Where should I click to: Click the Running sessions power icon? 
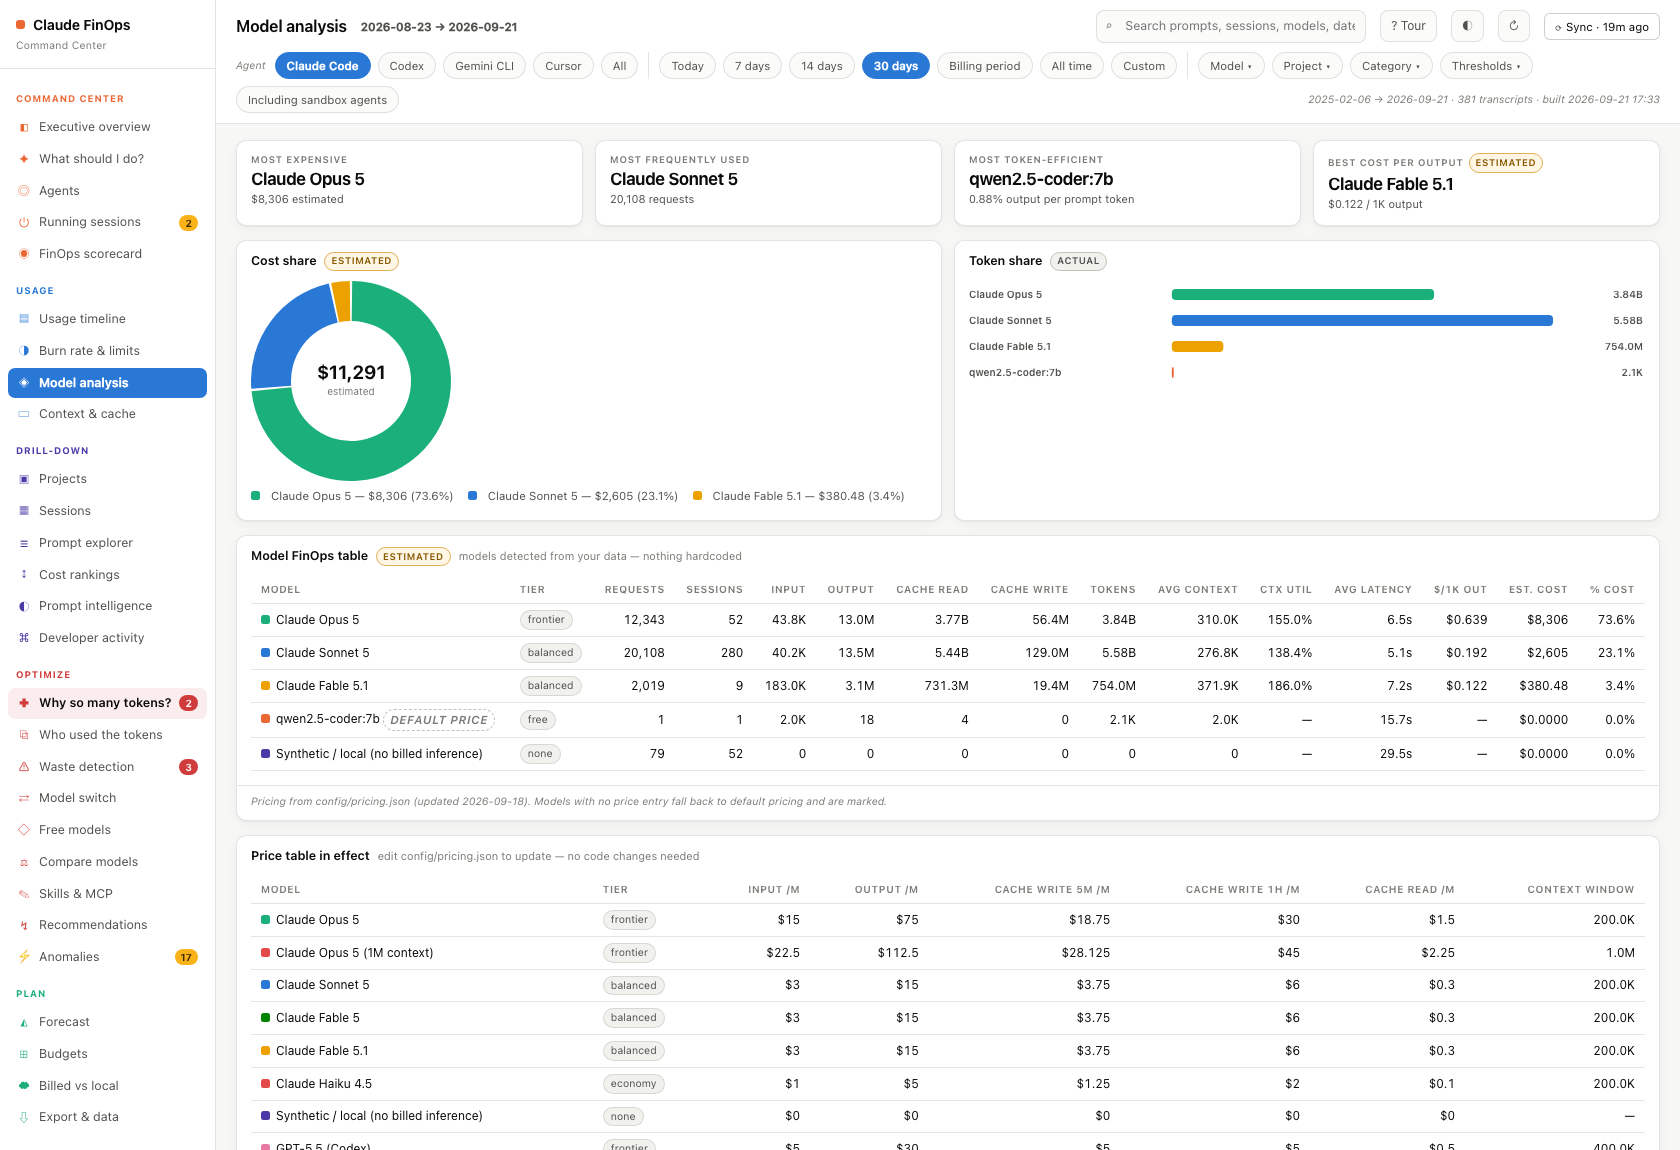click(24, 222)
